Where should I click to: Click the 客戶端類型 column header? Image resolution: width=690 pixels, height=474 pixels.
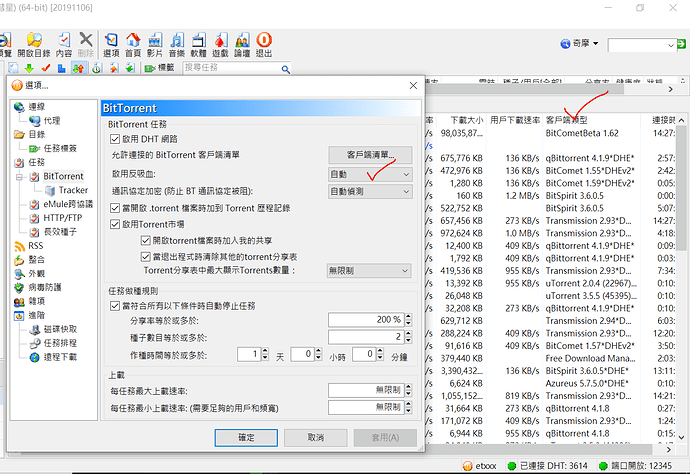point(566,120)
